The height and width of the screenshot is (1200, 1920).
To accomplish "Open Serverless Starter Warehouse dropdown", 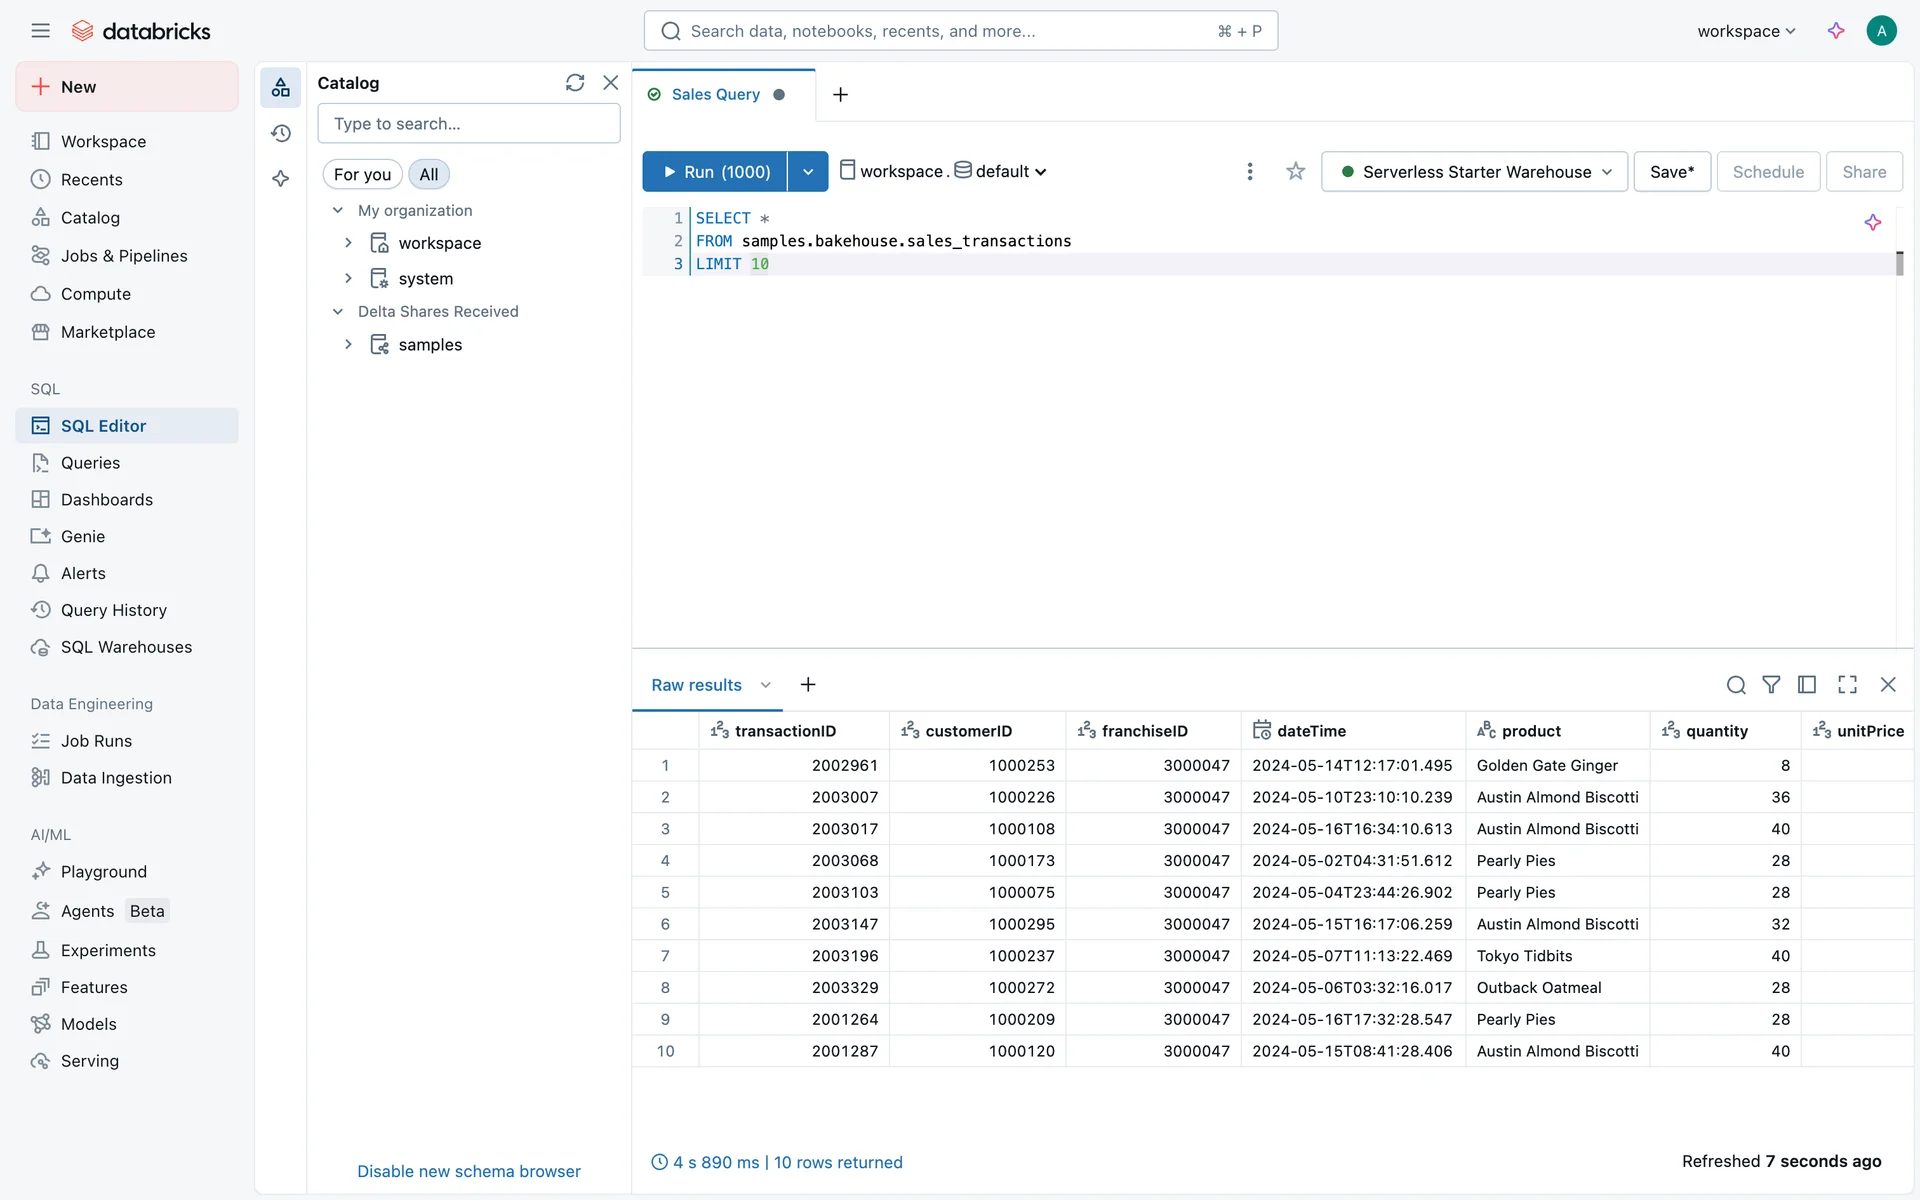I will (x=1475, y=172).
